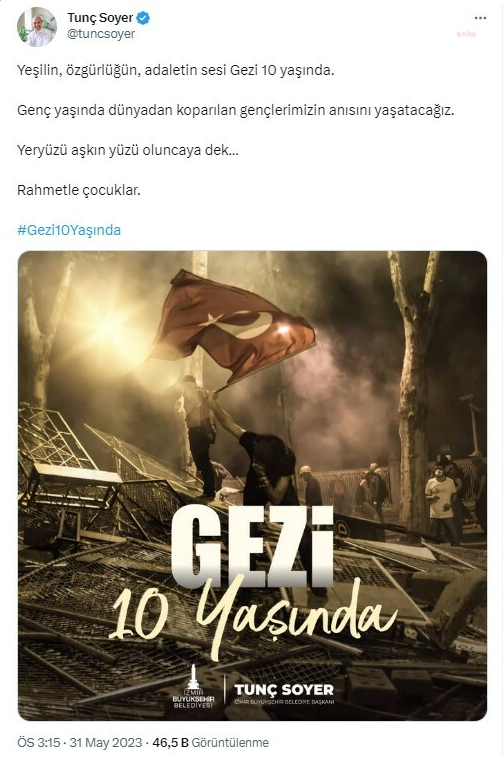This screenshot has height=757, width=504.
Task: Click the first line about Gezi 10 yaşında
Action: tap(176, 70)
